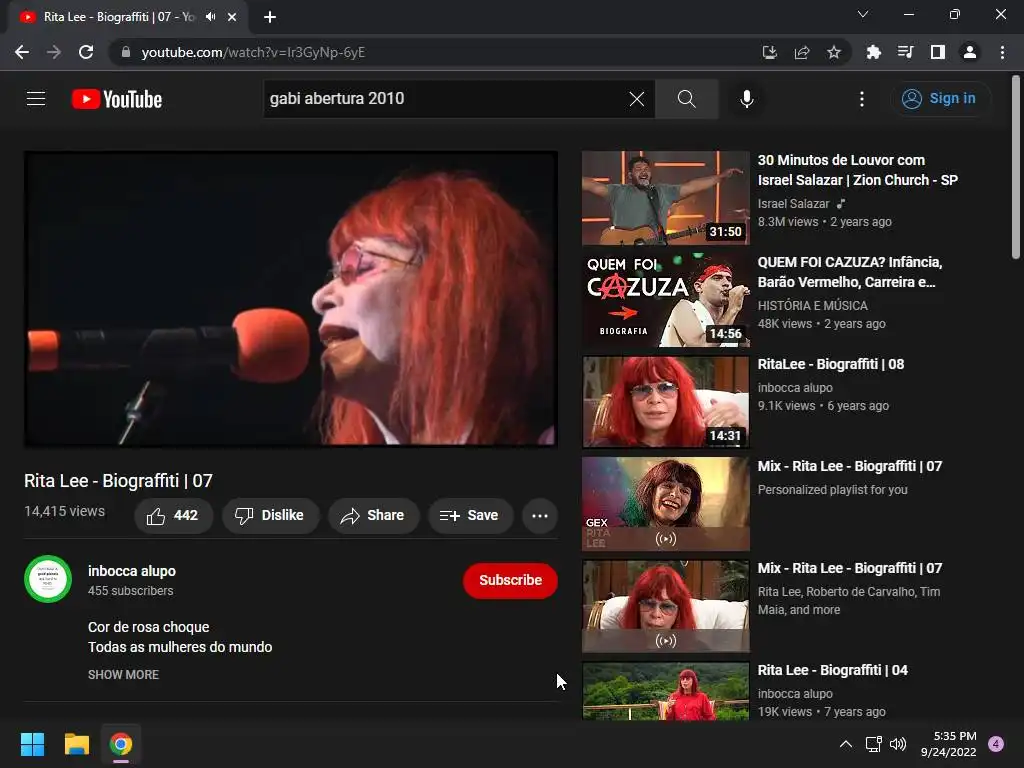The width and height of the screenshot is (1024, 768).
Task: Open the 30 Minutos de Louvor thumbnail
Action: click(x=665, y=198)
